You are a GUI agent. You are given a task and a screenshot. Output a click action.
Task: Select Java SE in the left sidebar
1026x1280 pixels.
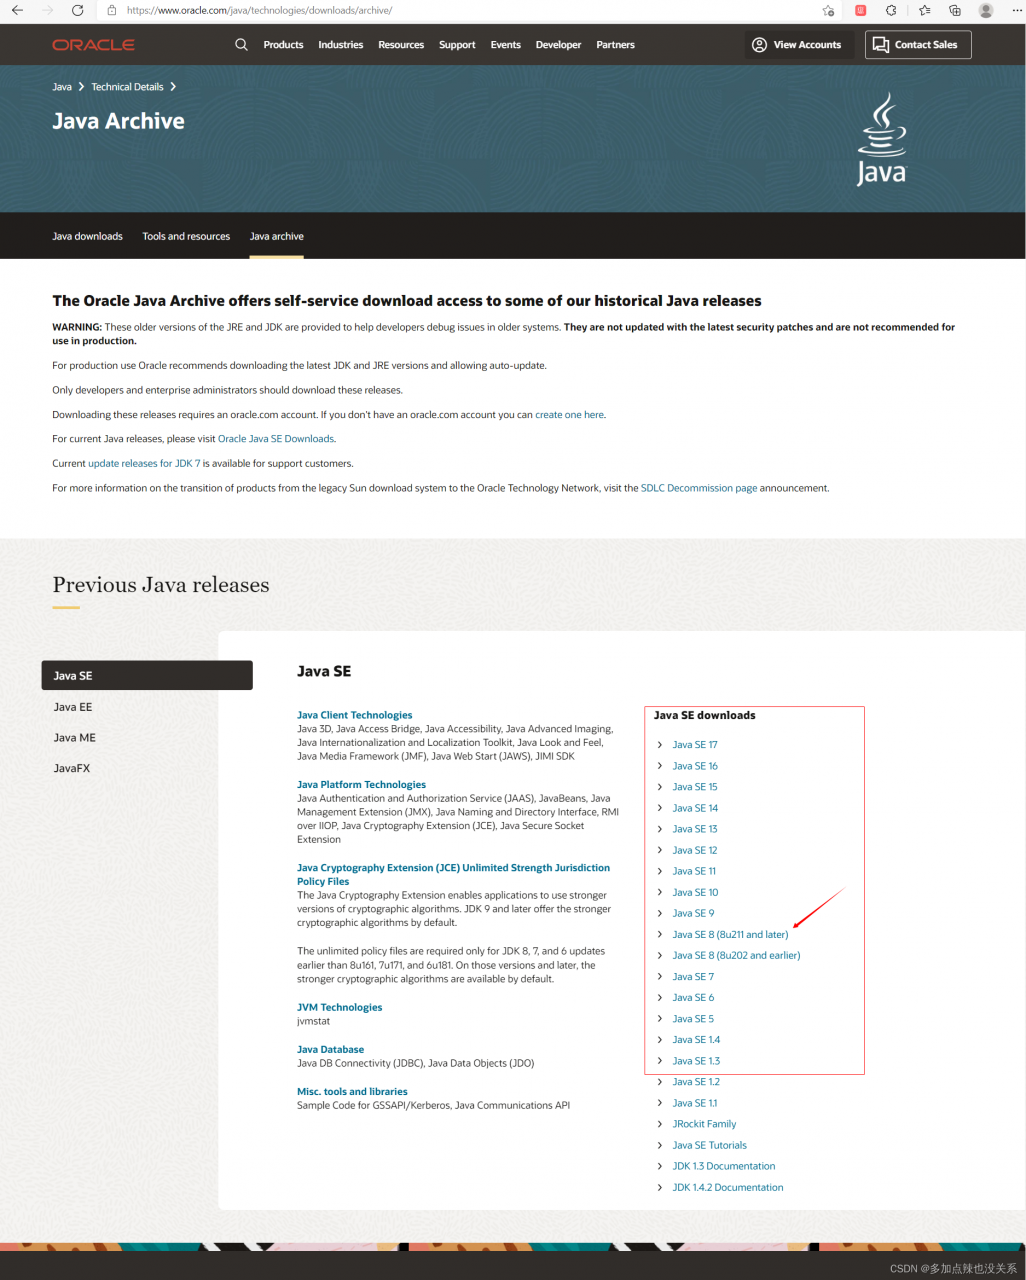(x=147, y=675)
